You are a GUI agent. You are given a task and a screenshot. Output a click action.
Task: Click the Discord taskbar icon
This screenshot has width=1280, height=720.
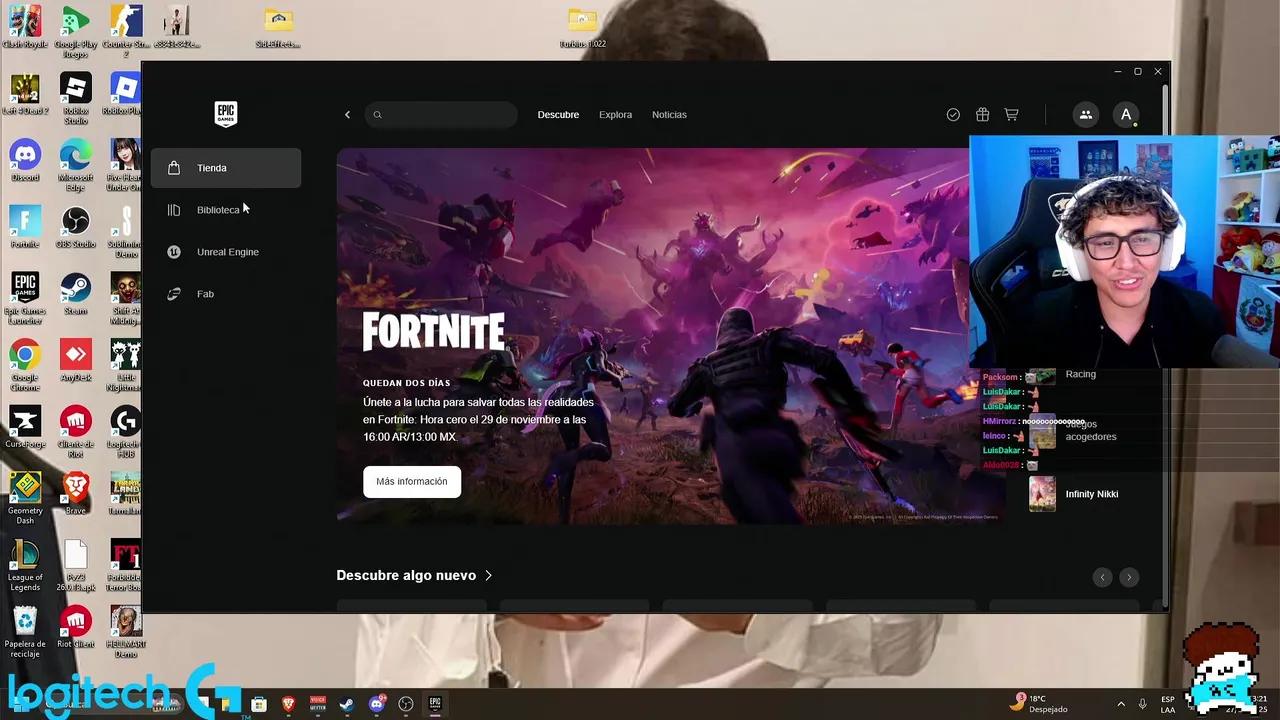(x=376, y=704)
